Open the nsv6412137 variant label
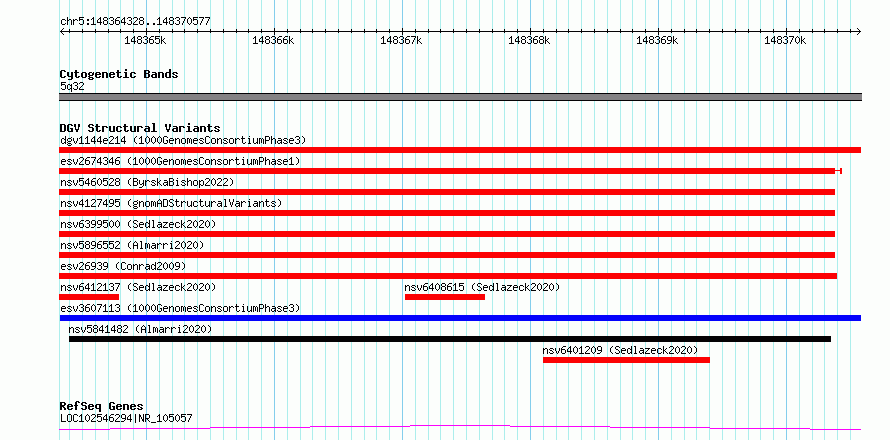This screenshot has width=890, height=440. tap(138, 287)
